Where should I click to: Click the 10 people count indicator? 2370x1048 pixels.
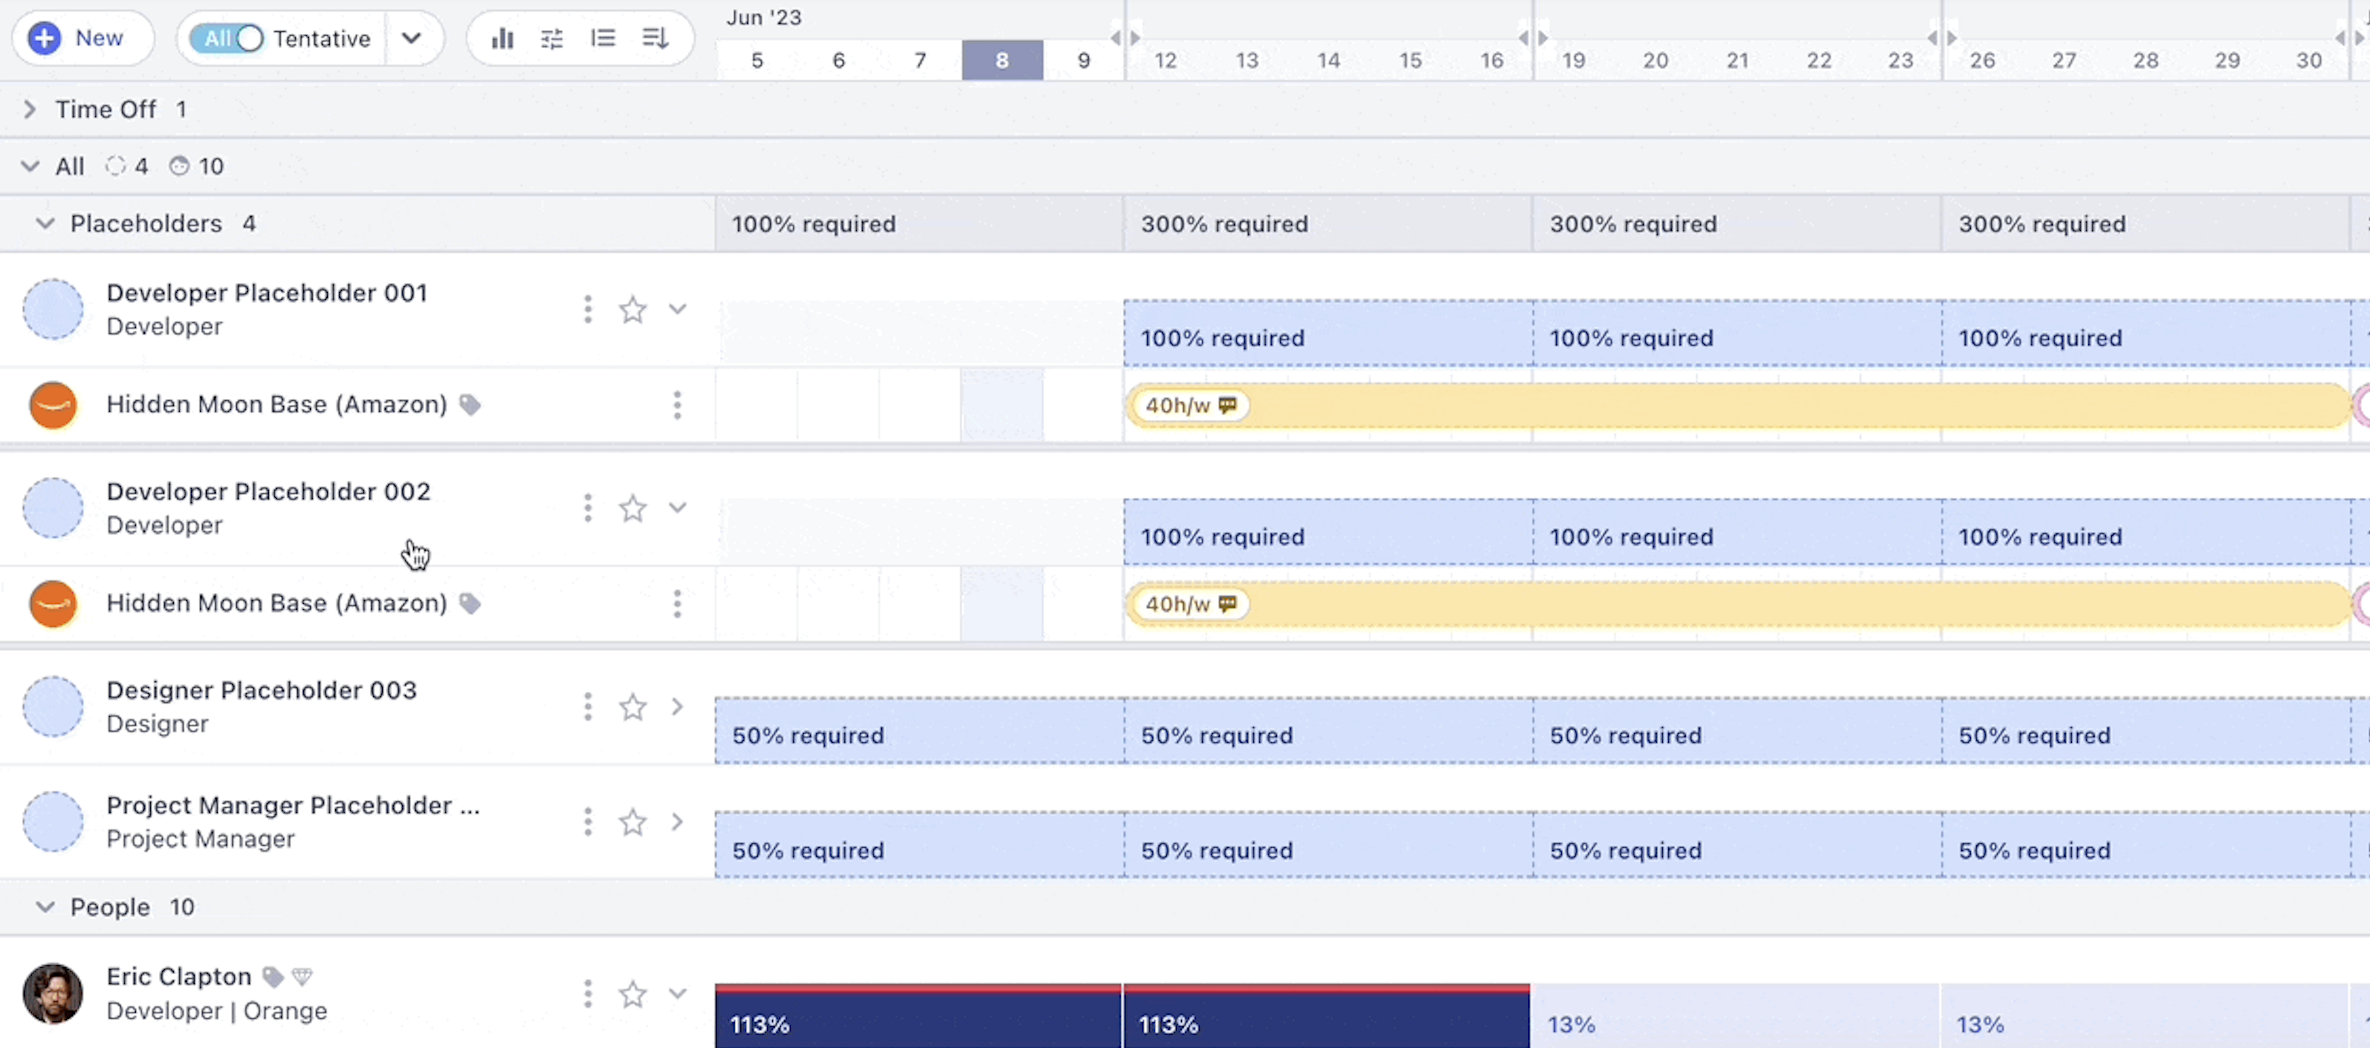(x=197, y=166)
